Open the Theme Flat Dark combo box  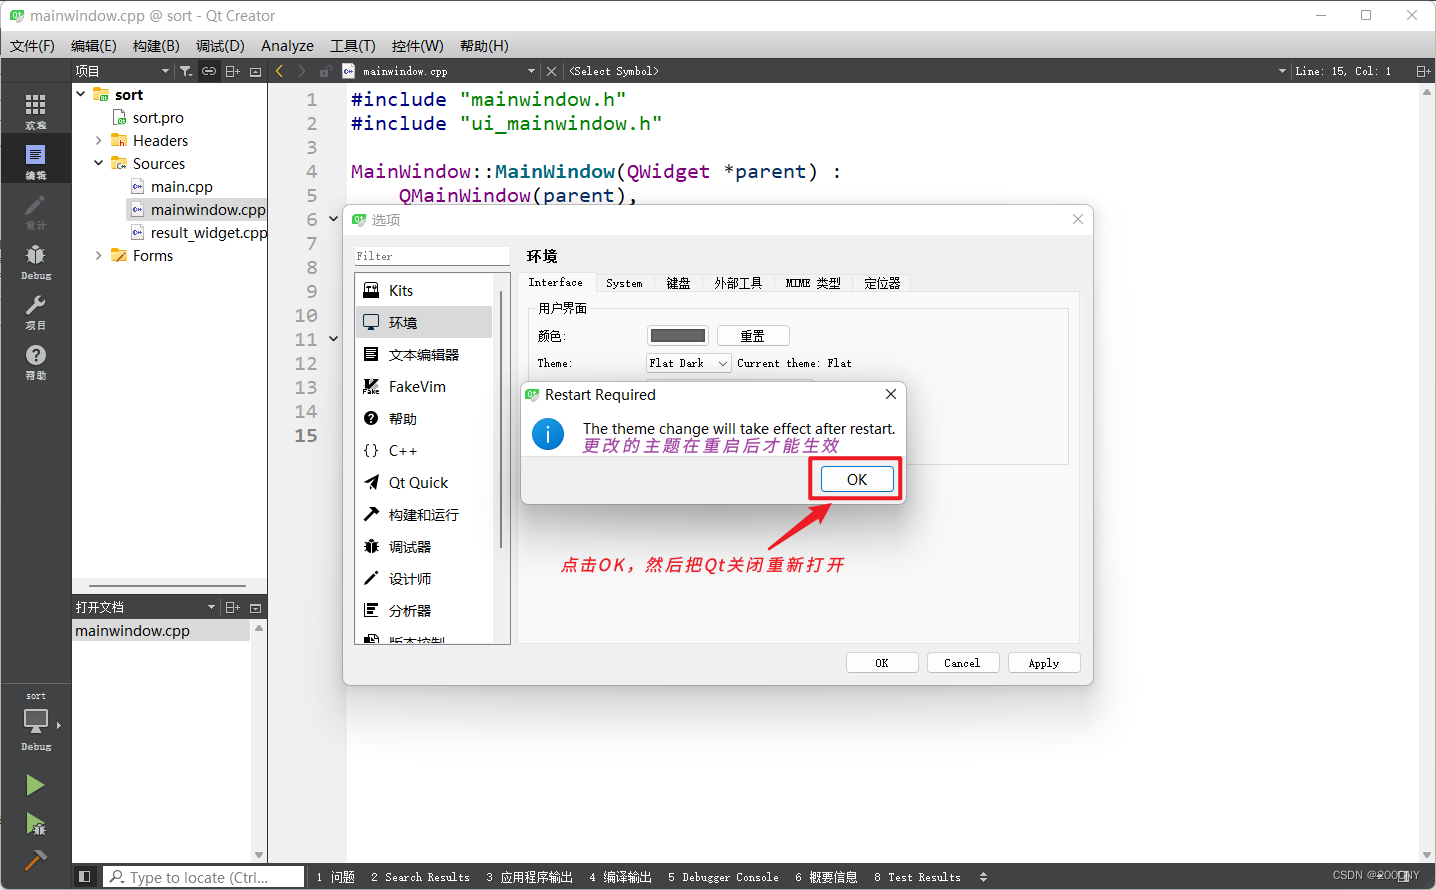pyautogui.click(x=689, y=363)
